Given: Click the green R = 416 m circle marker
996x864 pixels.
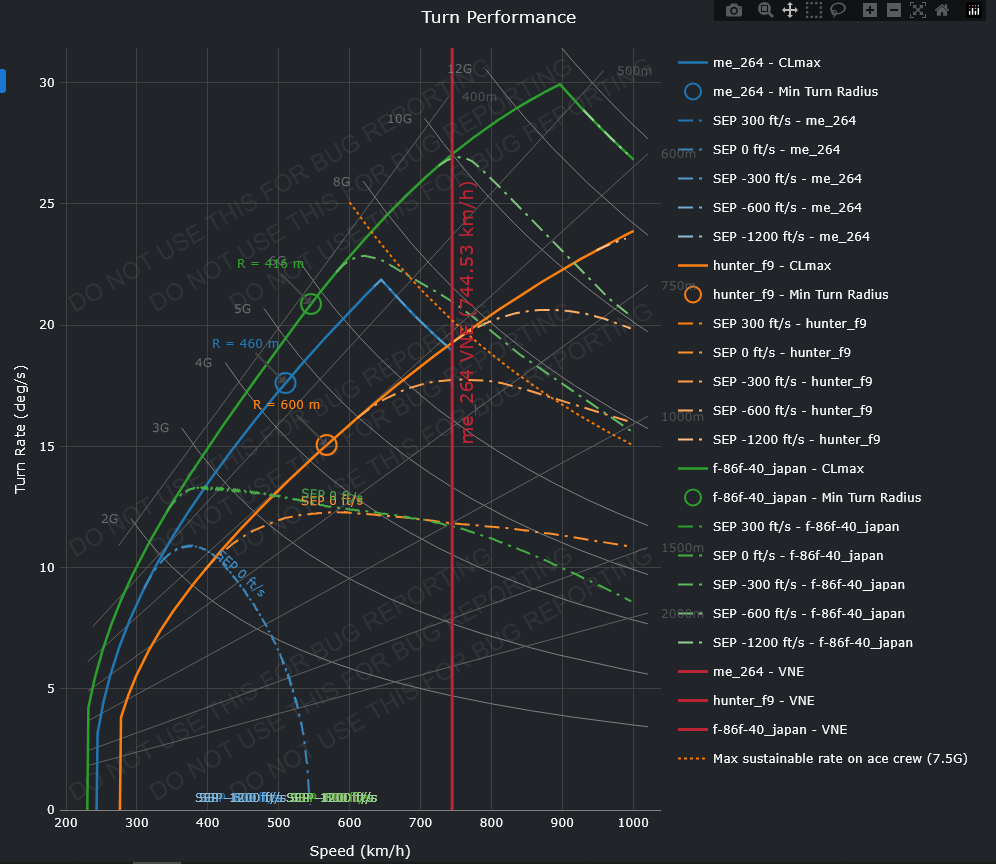Looking at the screenshot, I should coord(311,304).
